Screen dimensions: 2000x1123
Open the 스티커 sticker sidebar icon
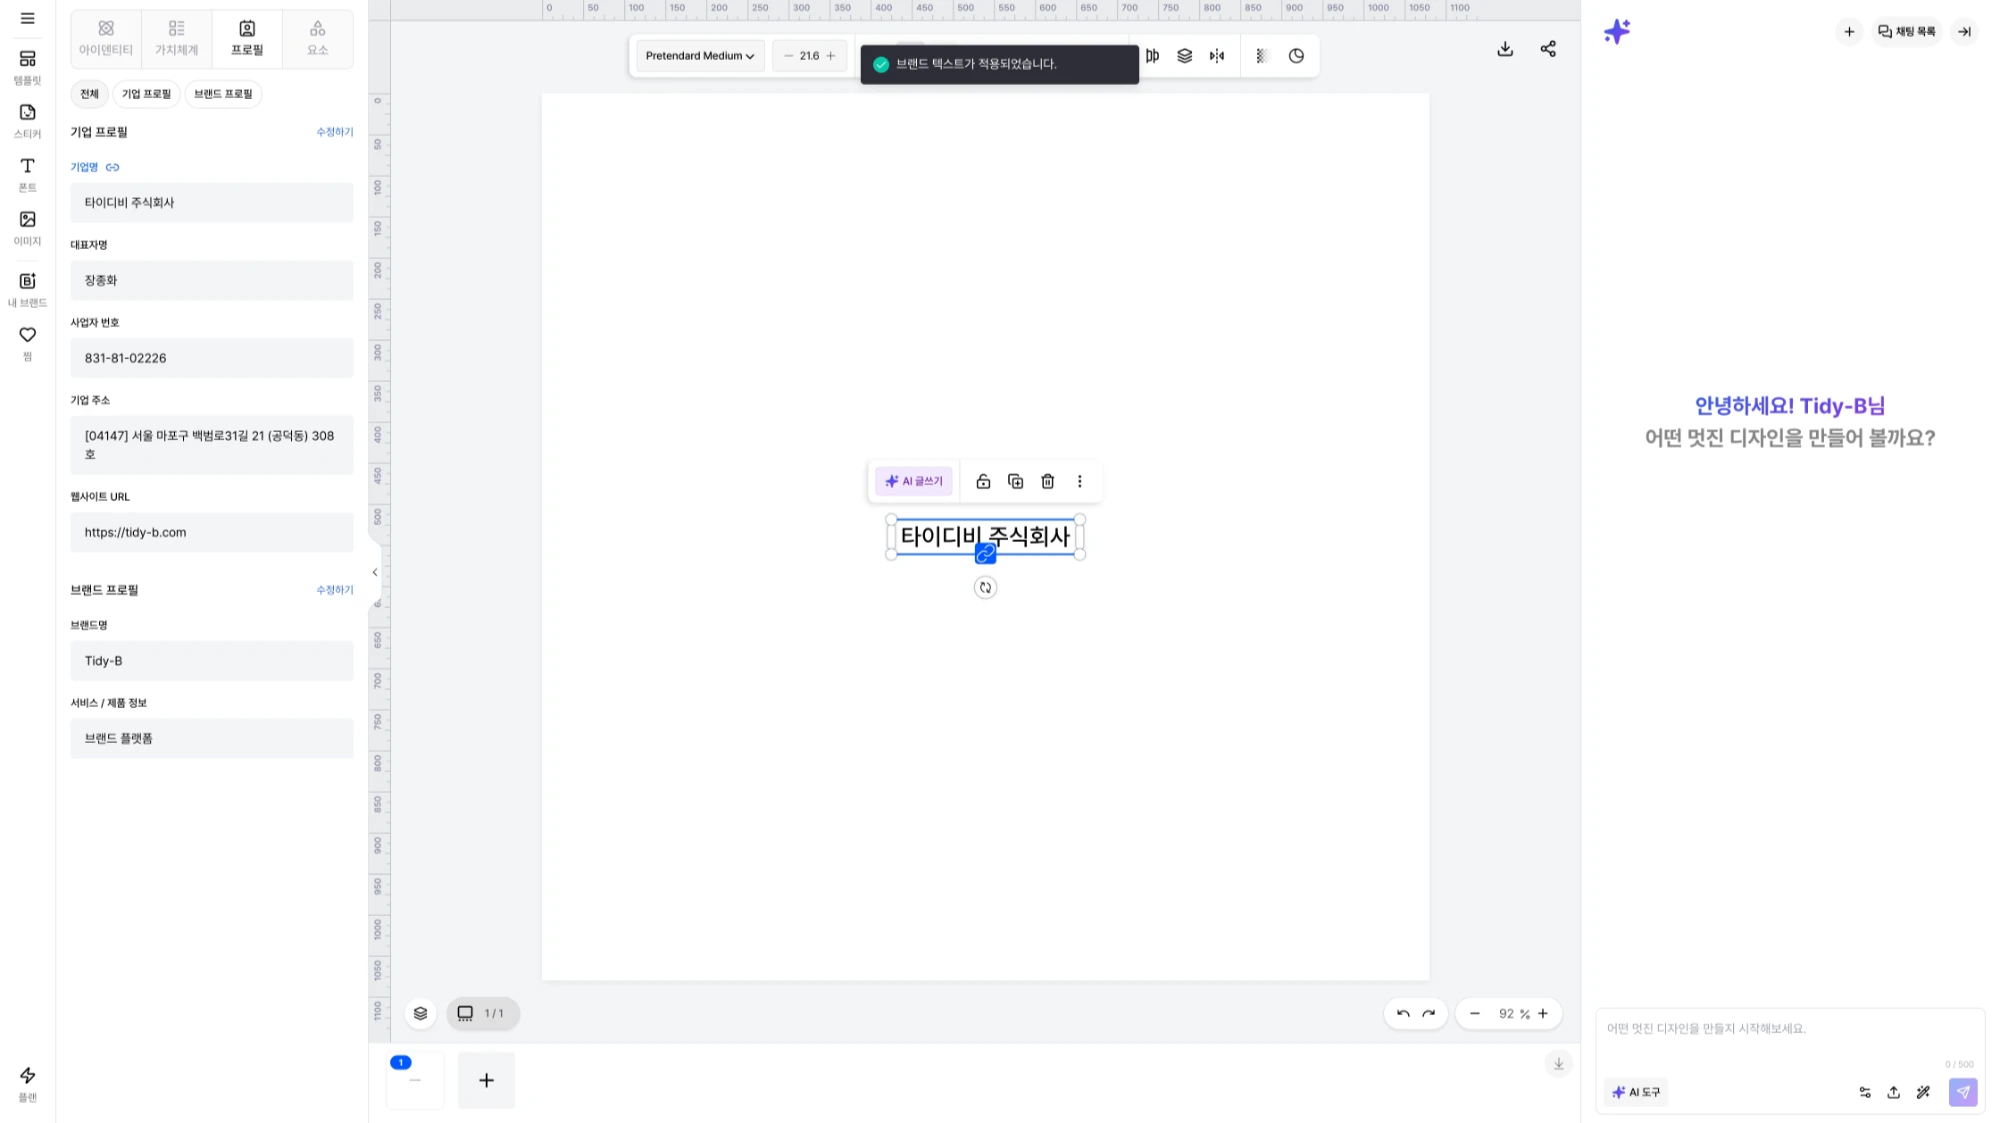tap(27, 121)
